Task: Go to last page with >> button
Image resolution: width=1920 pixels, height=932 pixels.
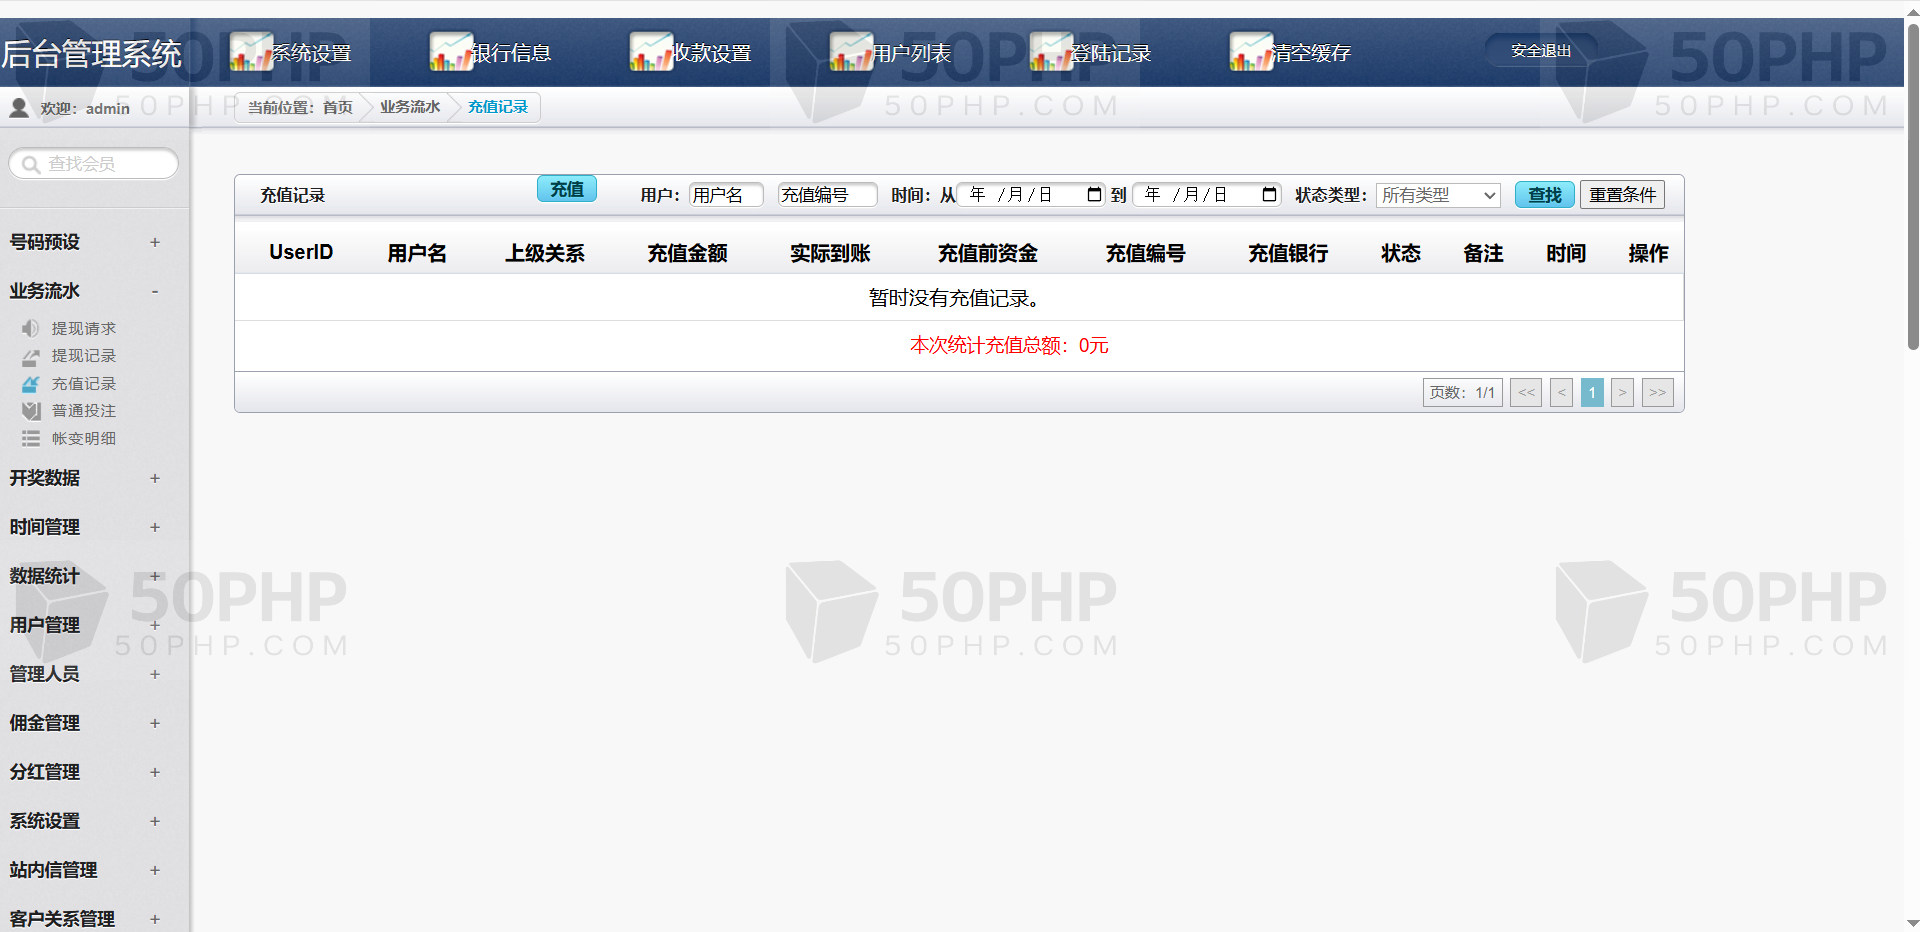Action: pyautogui.click(x=1657, y=393)
